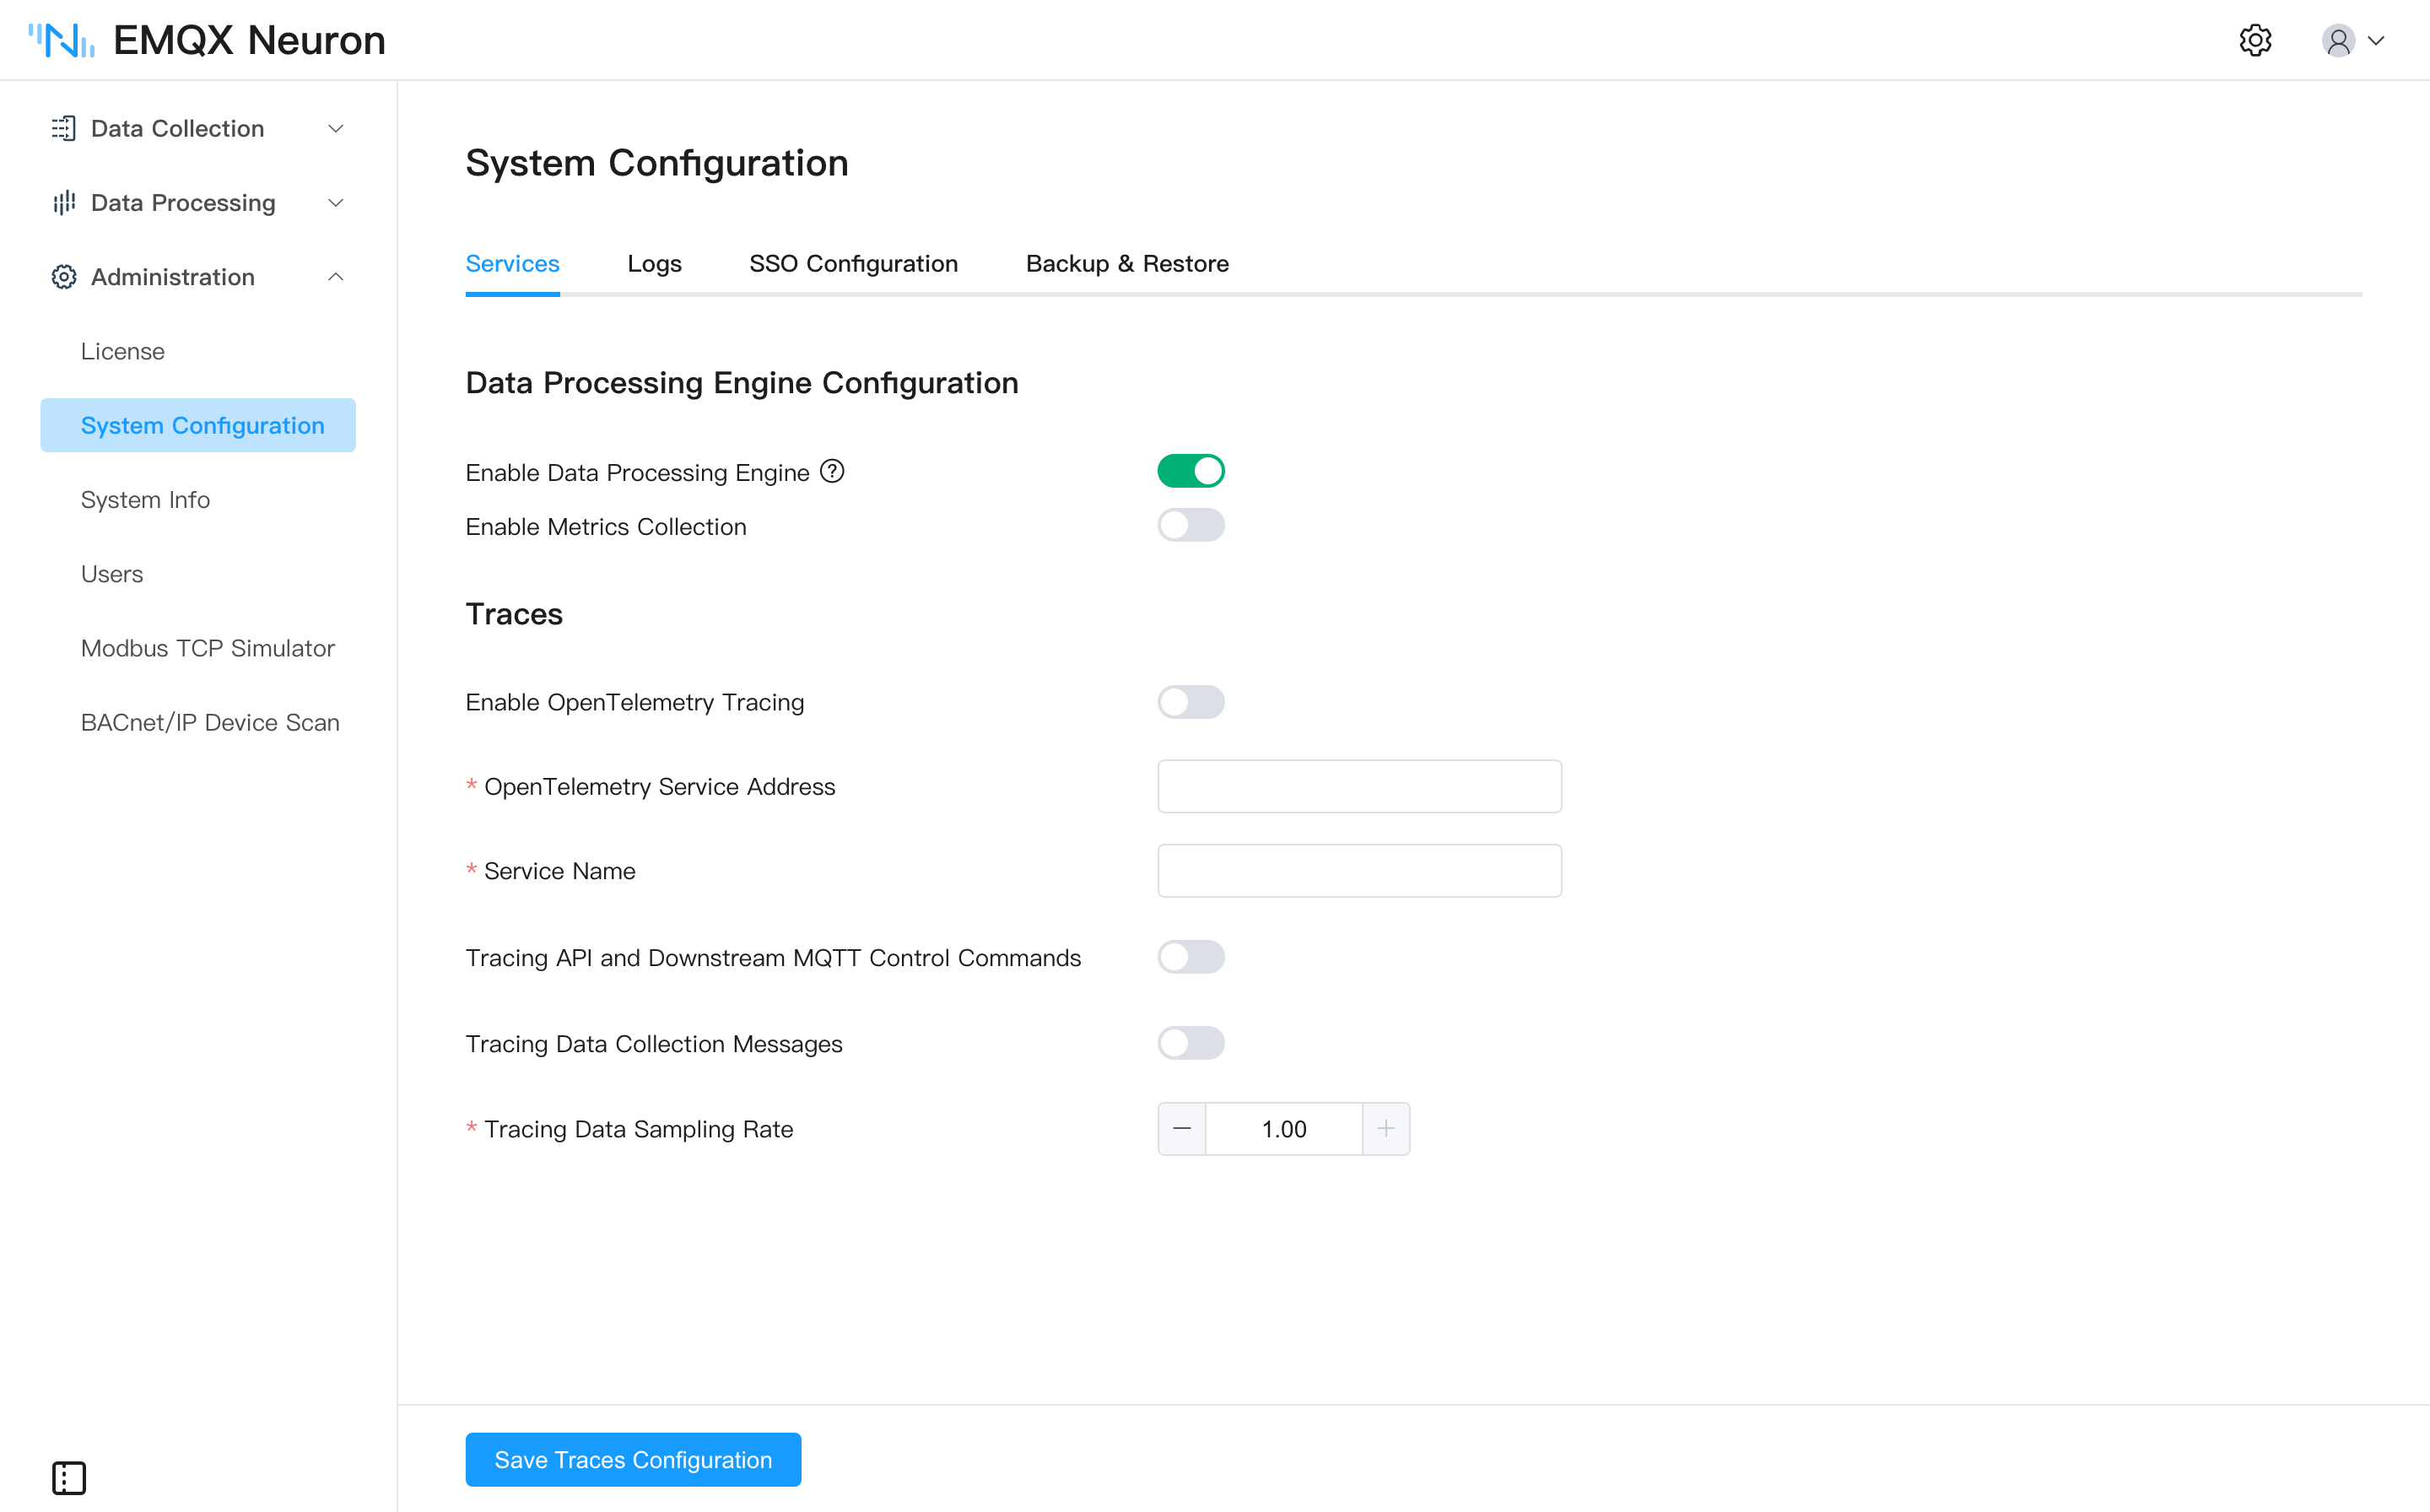Image resolution: width=2430 pixels, height=1512 pixels.
Task: Open the settings gear in the header
Action: 2255,40
